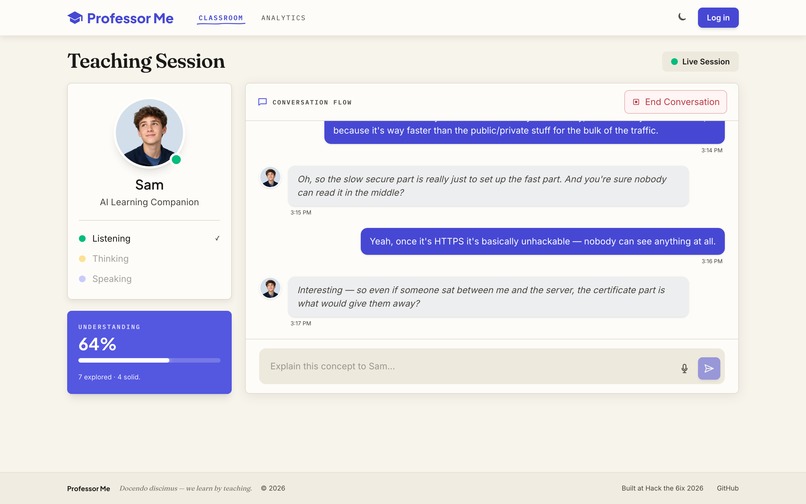Click the conversation flow chat bubble icon
The image size is (806, 504).
pyautogui.click(x=262, y=102)
